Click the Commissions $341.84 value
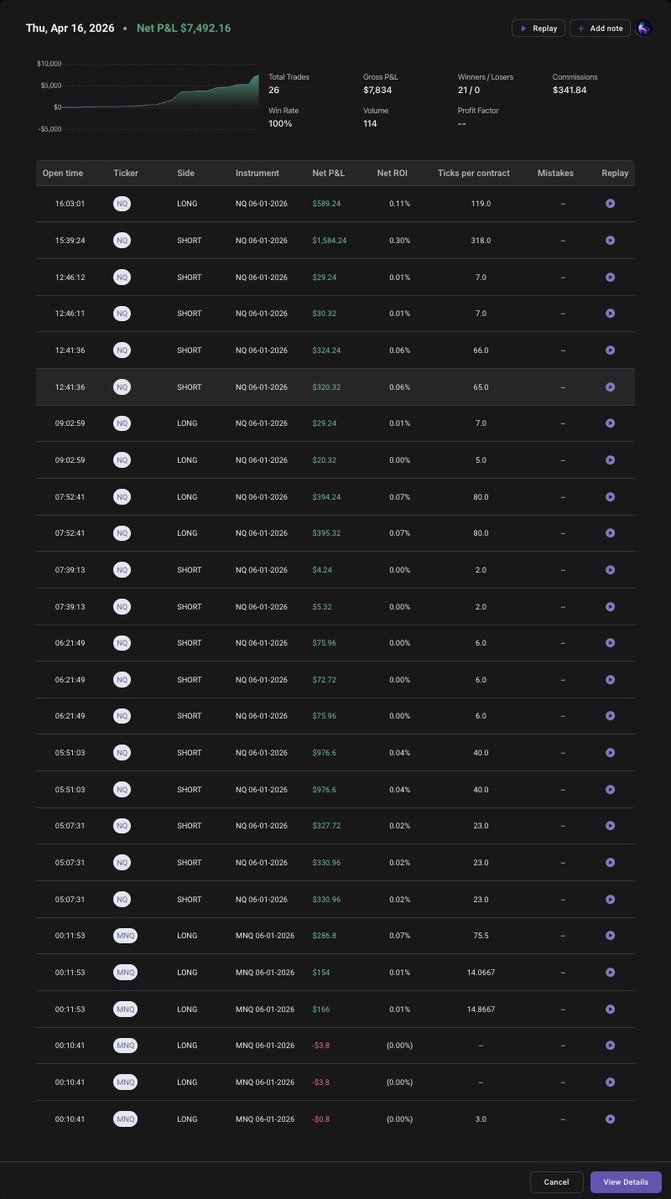This screenshot has width=671, height=1199. (x=569, y=90)
